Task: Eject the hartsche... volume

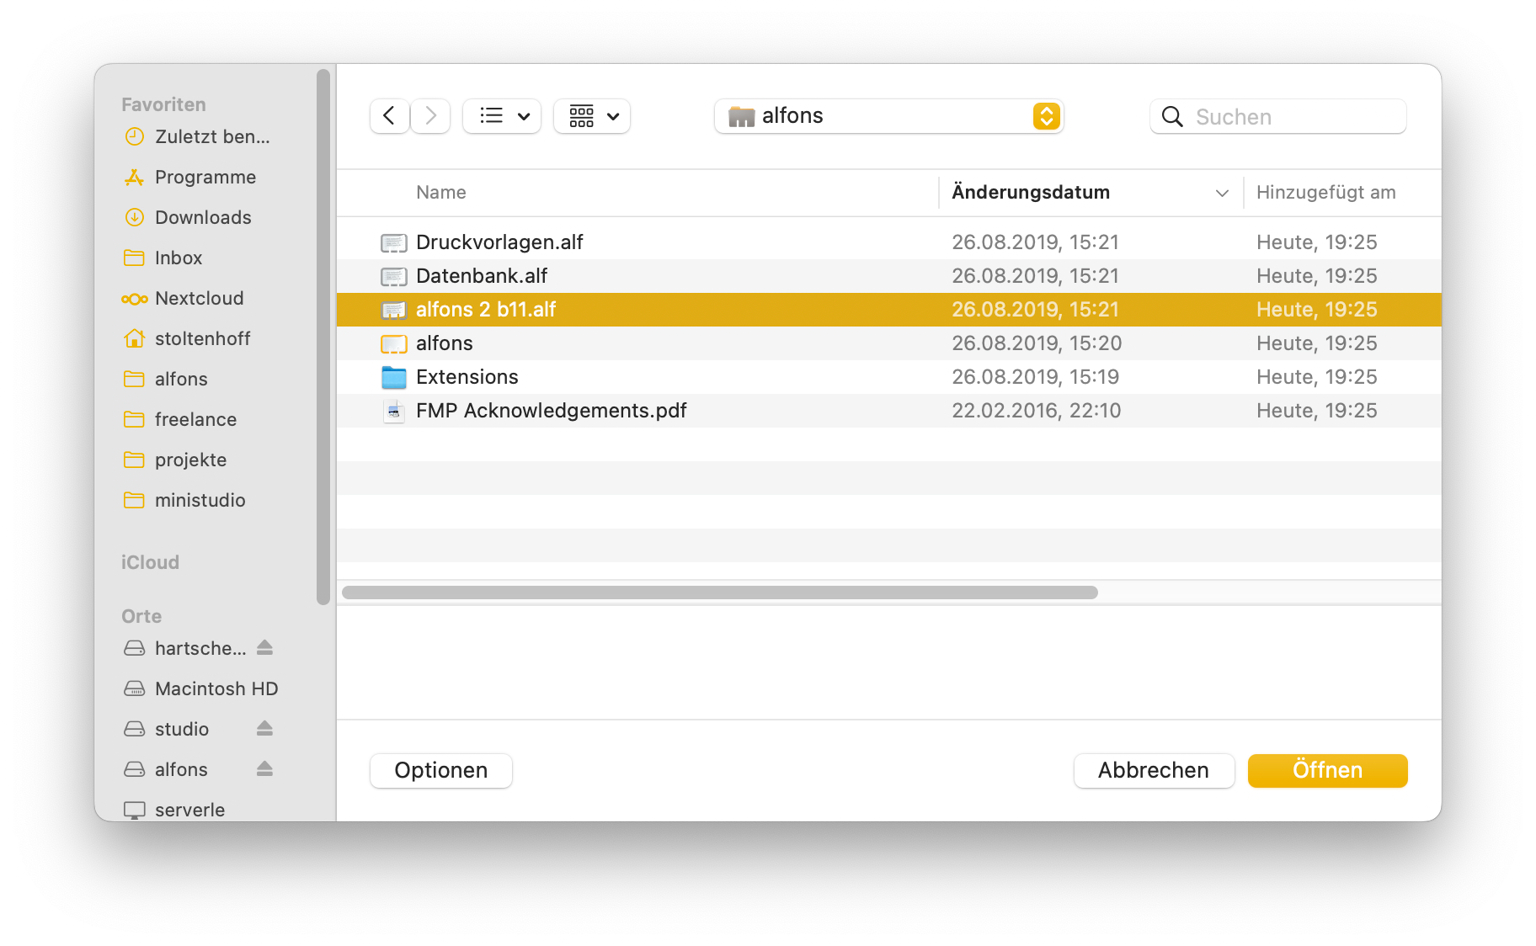Action: click(265, 648)
